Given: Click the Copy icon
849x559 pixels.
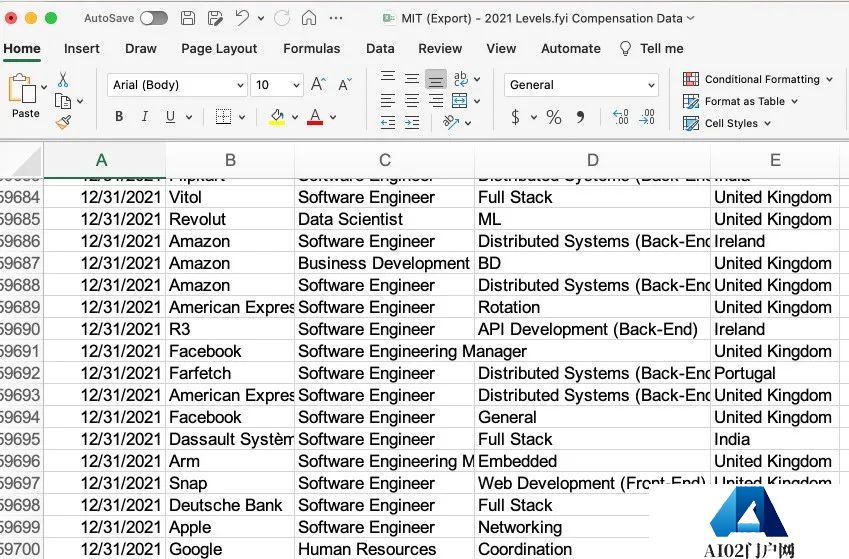Looking at the screenshot, I should [63, 101].
